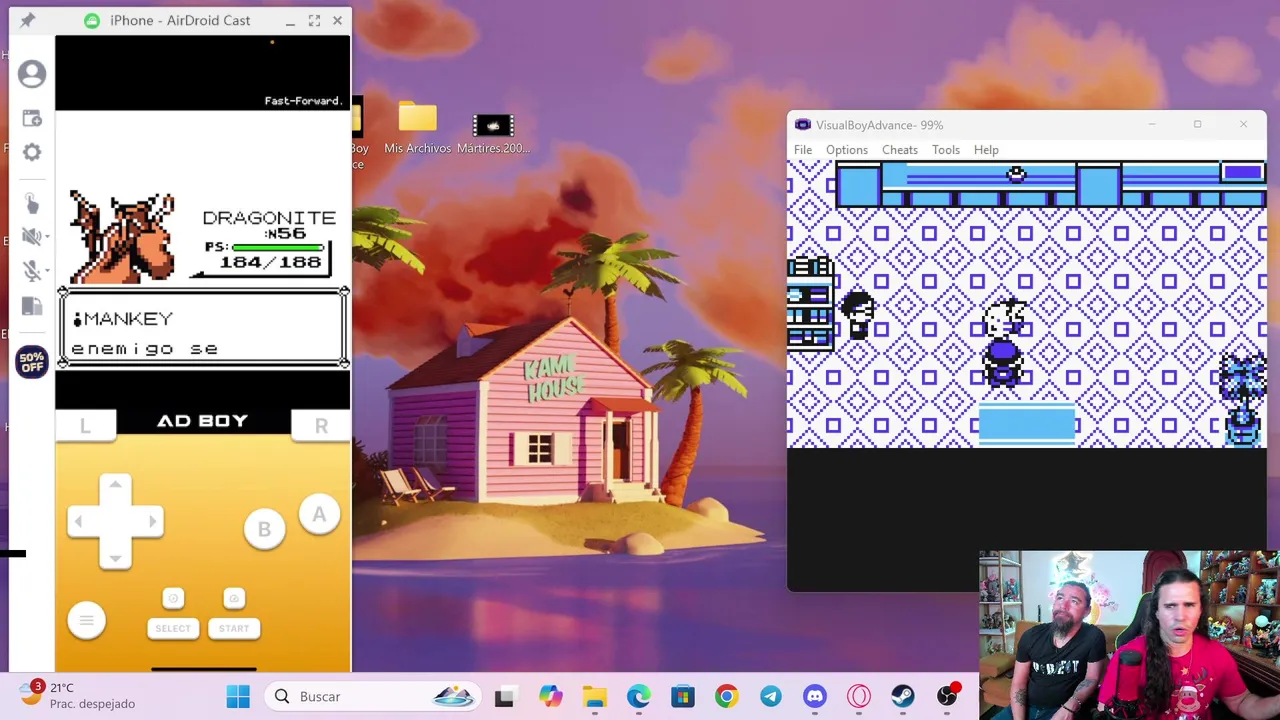Enter fullscreen in the AirDroid Cast window

point(314,20)
